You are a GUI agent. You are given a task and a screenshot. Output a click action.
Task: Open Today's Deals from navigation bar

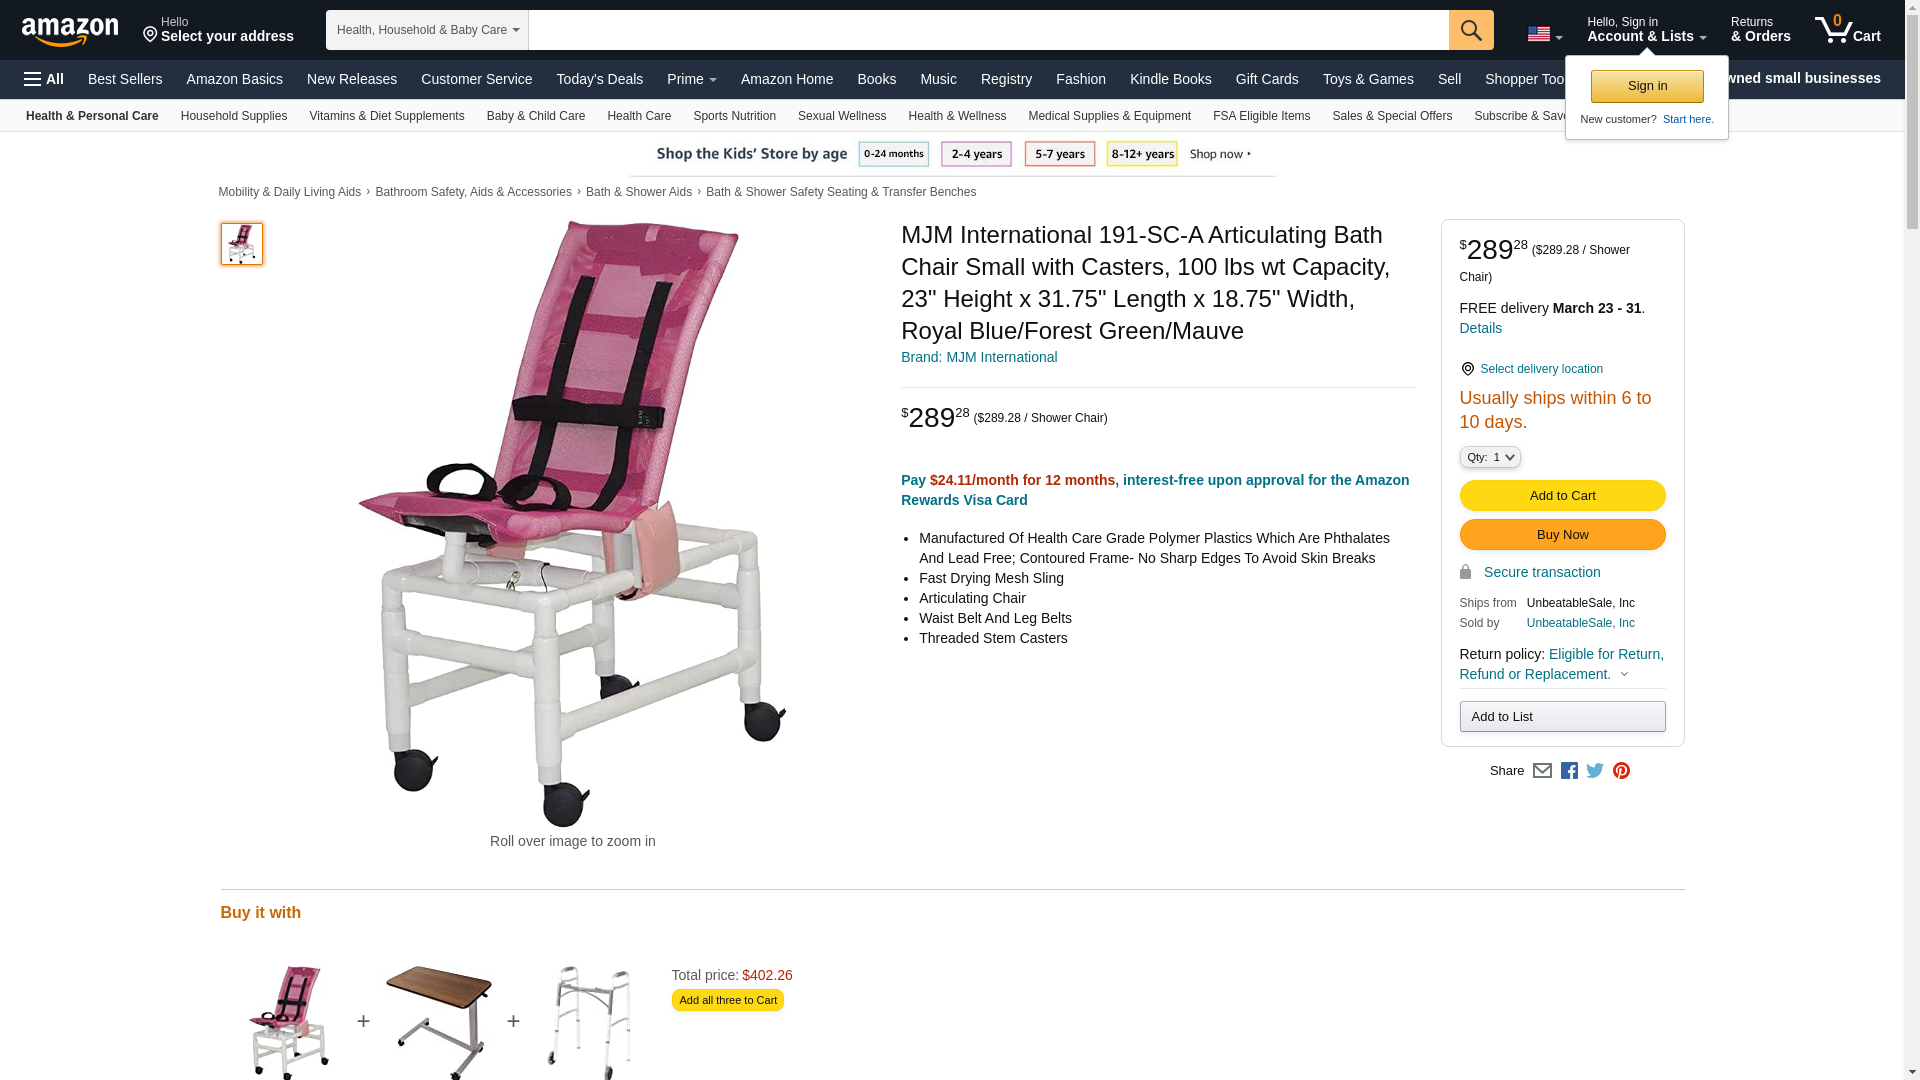click(x=599, y=79)
